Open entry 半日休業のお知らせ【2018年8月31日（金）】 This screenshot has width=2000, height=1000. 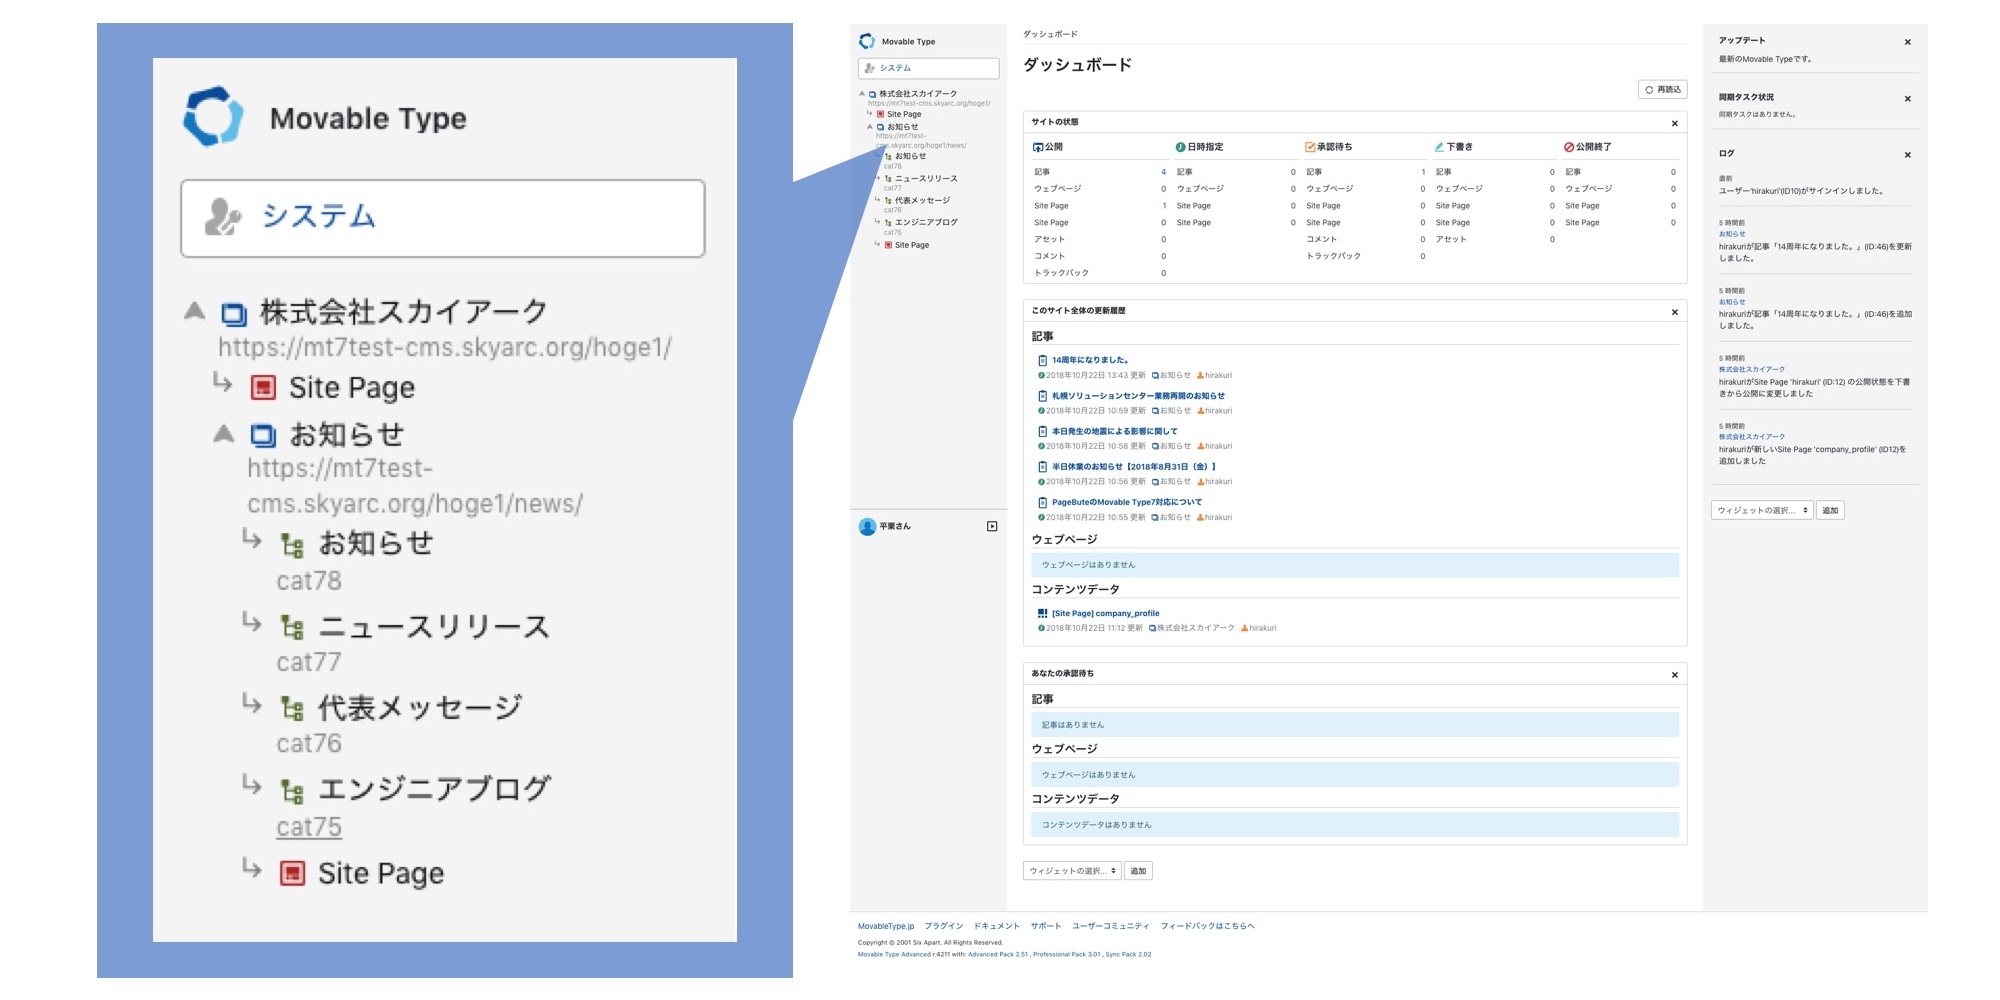(1134, 467)
